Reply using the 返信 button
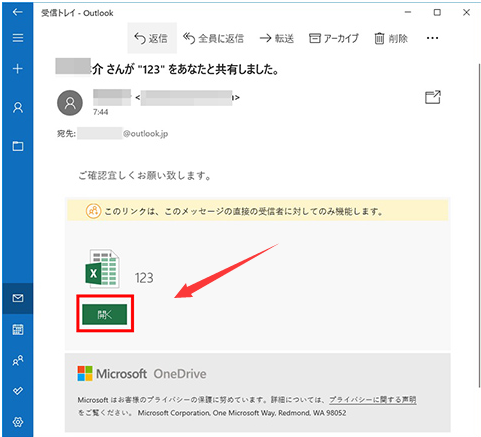481x437 pixels. coord(152,38)
